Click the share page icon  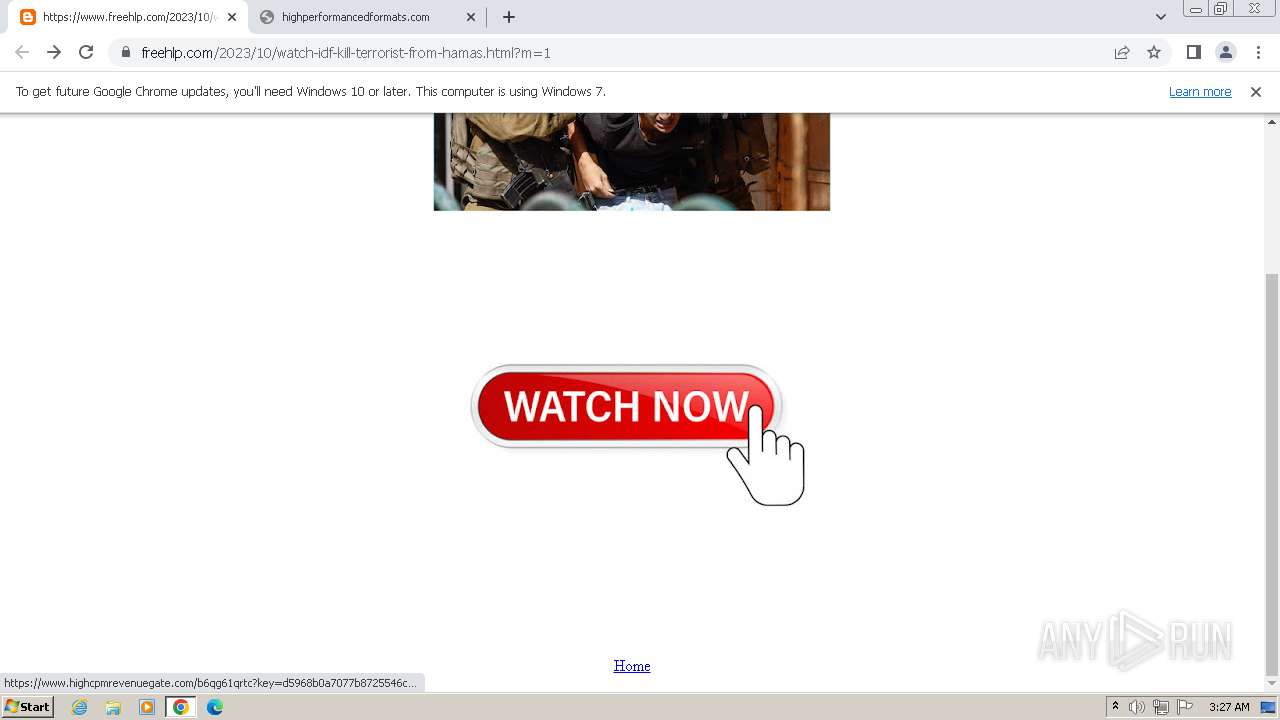coord(1122,52)
